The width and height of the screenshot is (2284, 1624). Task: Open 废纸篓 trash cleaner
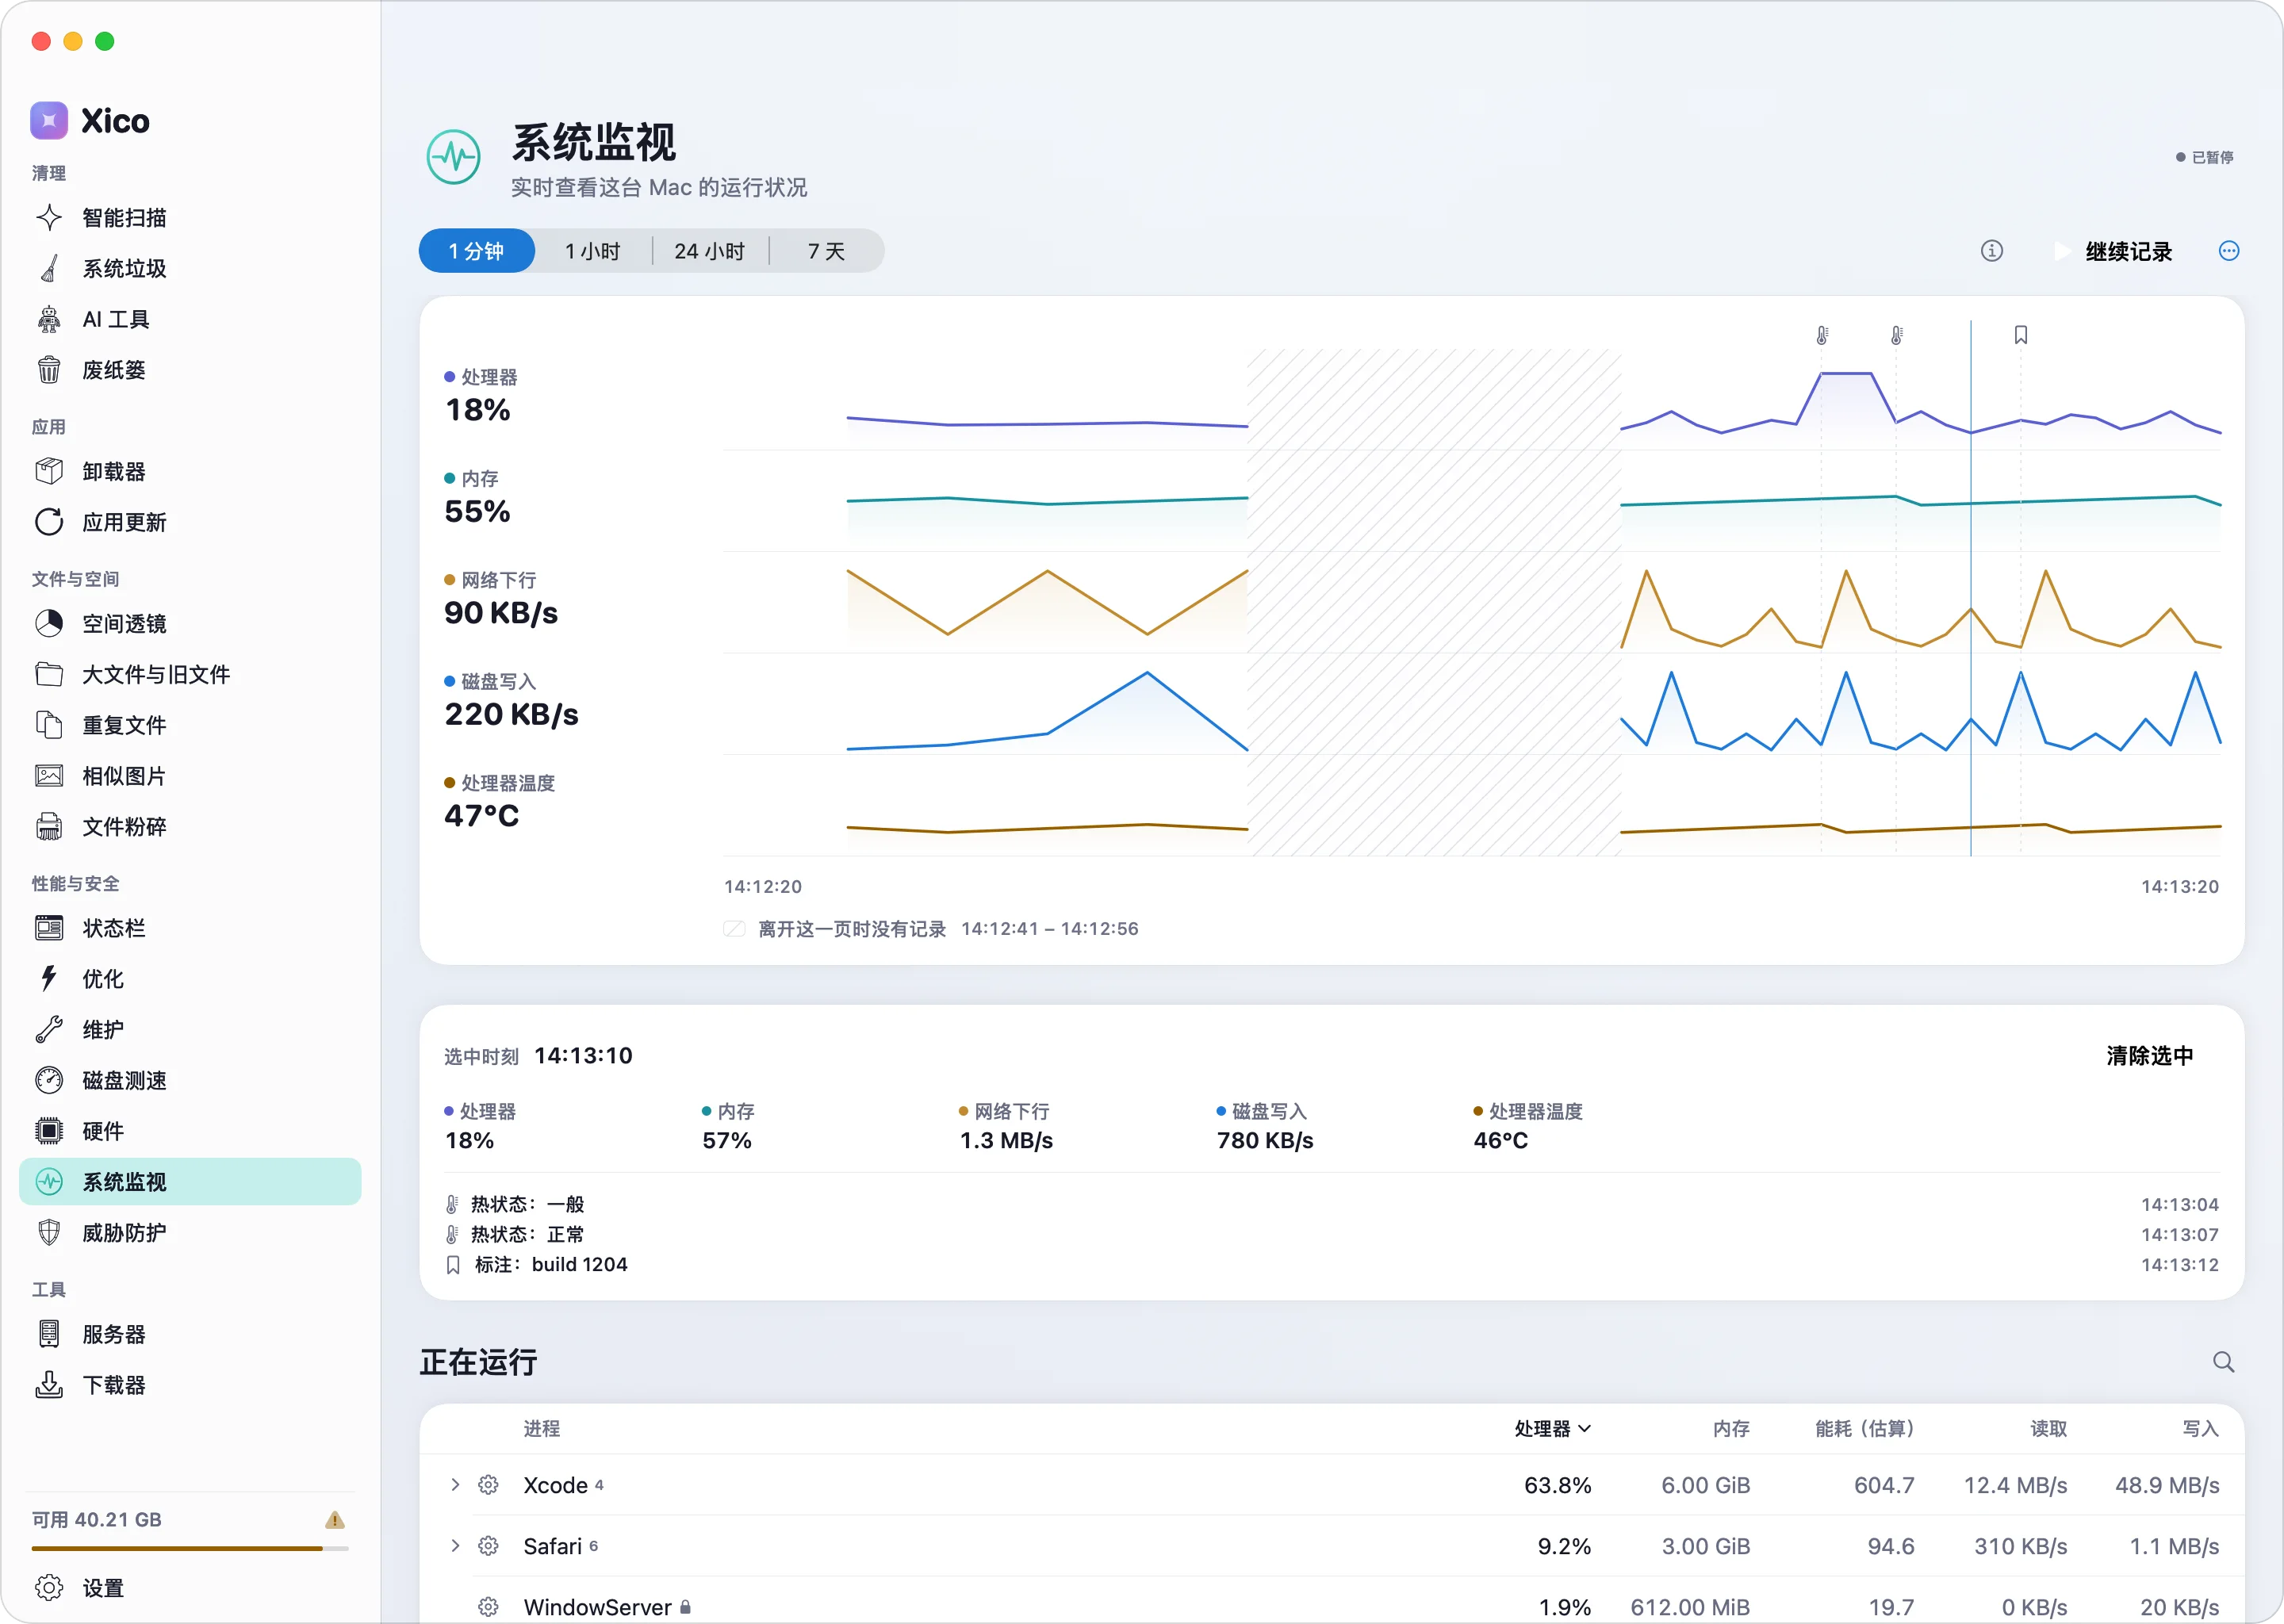click(190, 371)
